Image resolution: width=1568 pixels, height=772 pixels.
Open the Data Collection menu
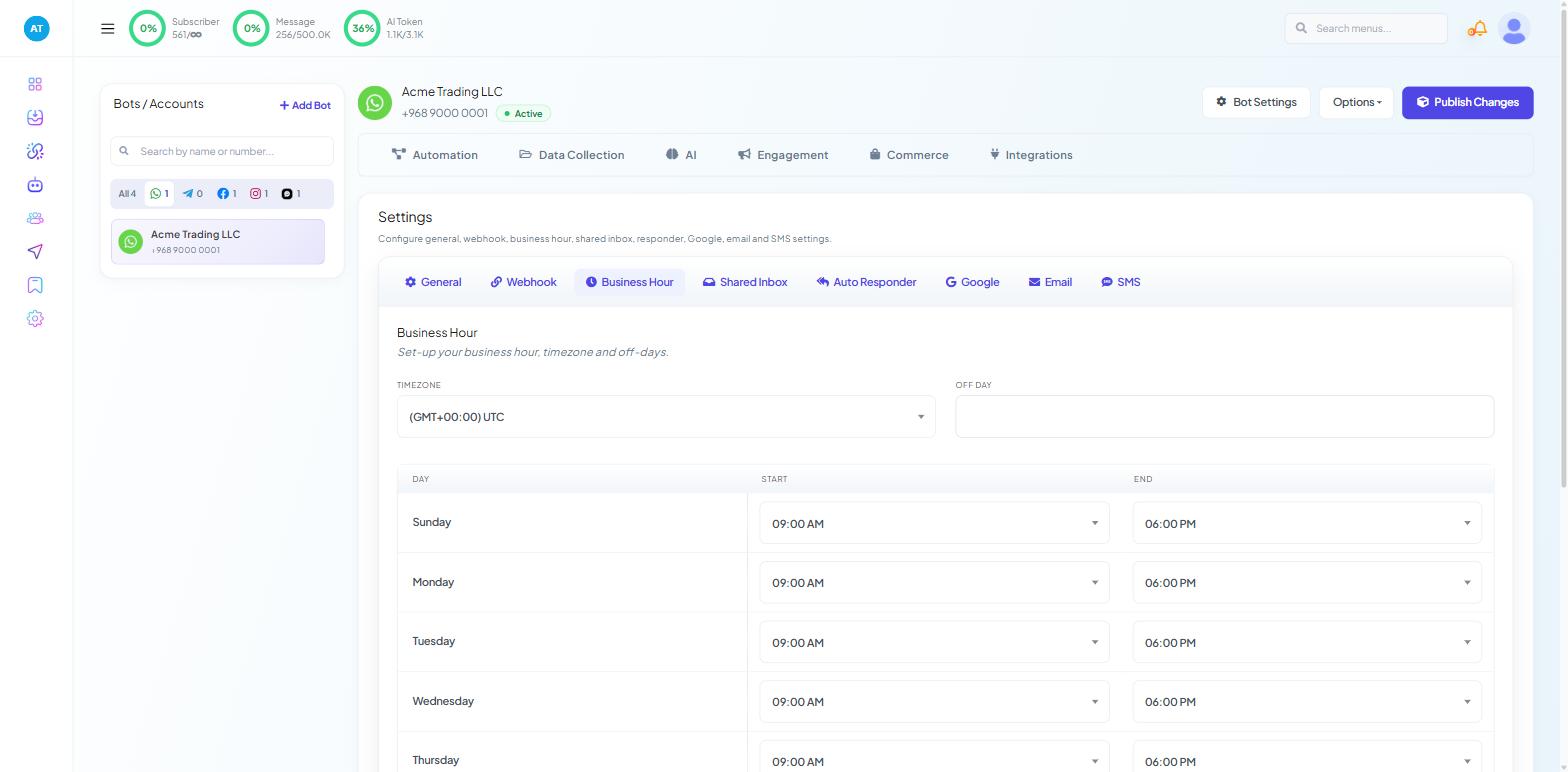click(x=572, y=155)
